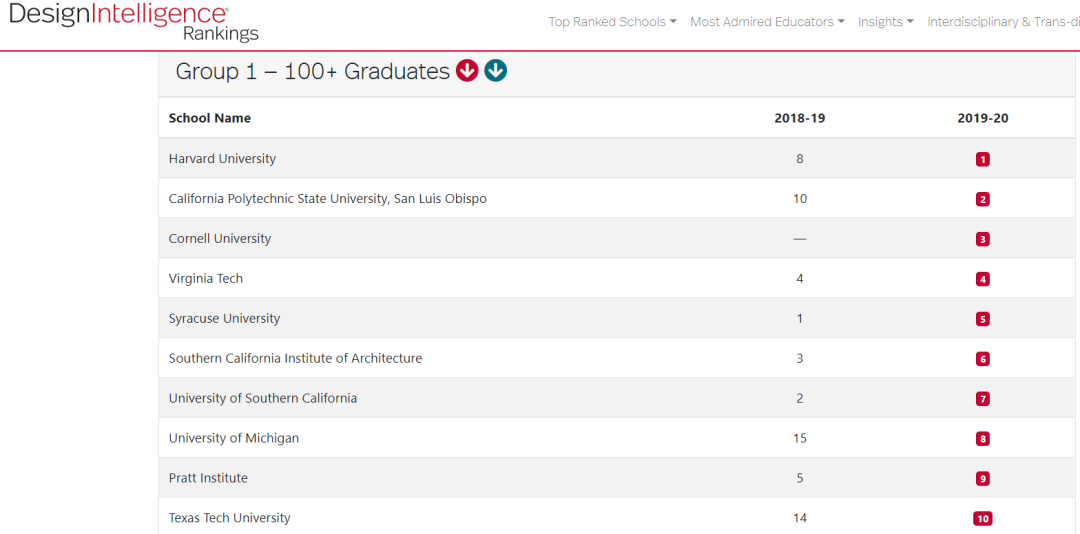The height and width of the screenshot is (534, 1080).
Task: Select the Virginia Tech row
Action: [x=206, y=279]
